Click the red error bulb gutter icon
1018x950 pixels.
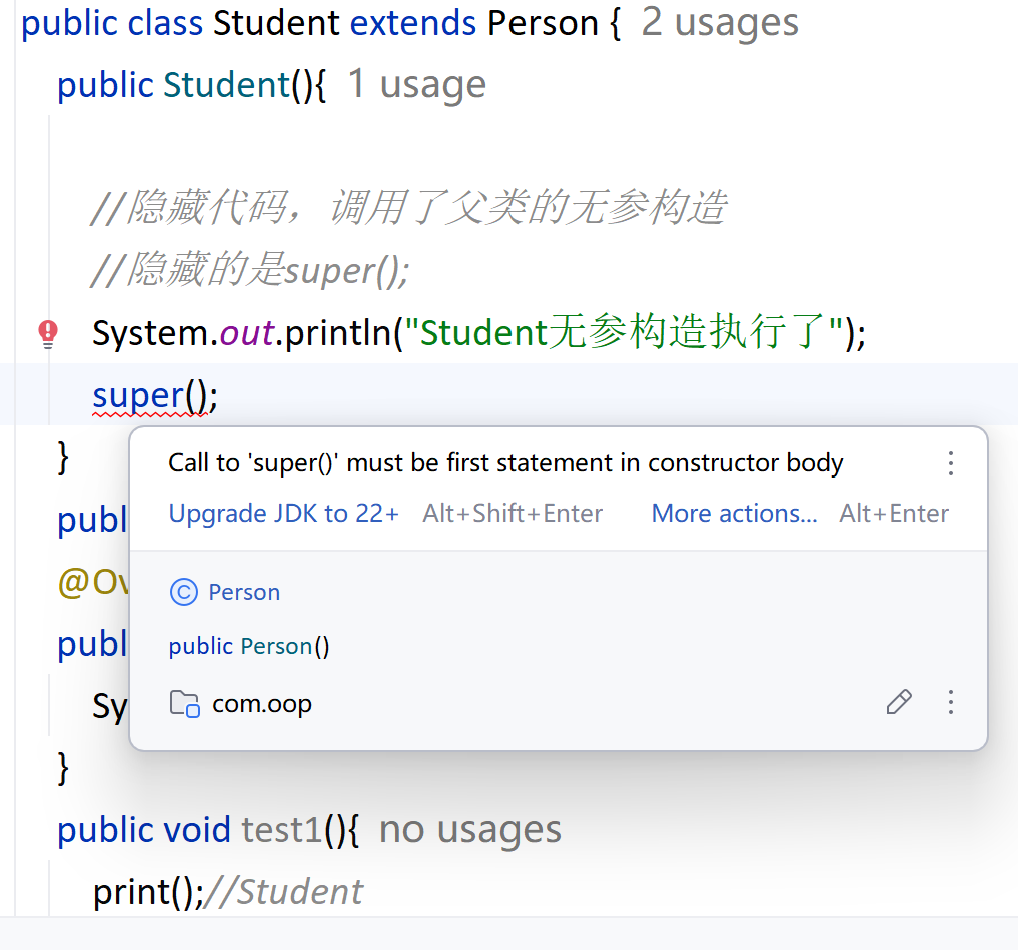[x=48, y=334]
